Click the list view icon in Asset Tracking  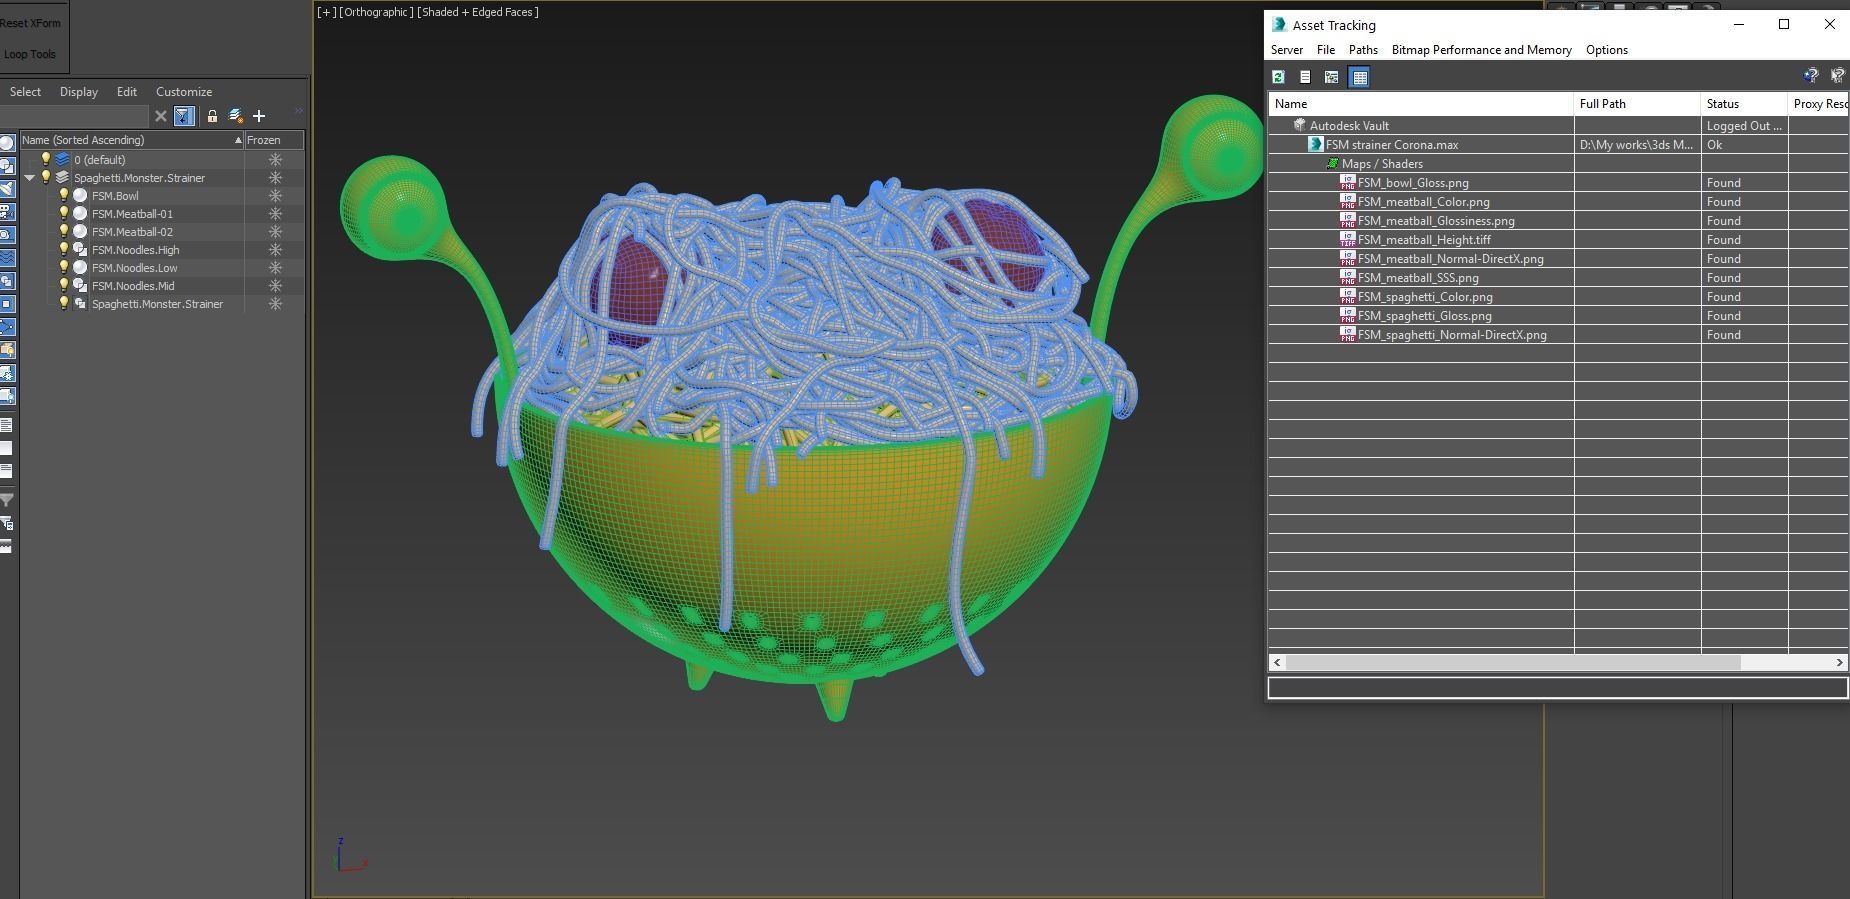[x=1305, y=77]
